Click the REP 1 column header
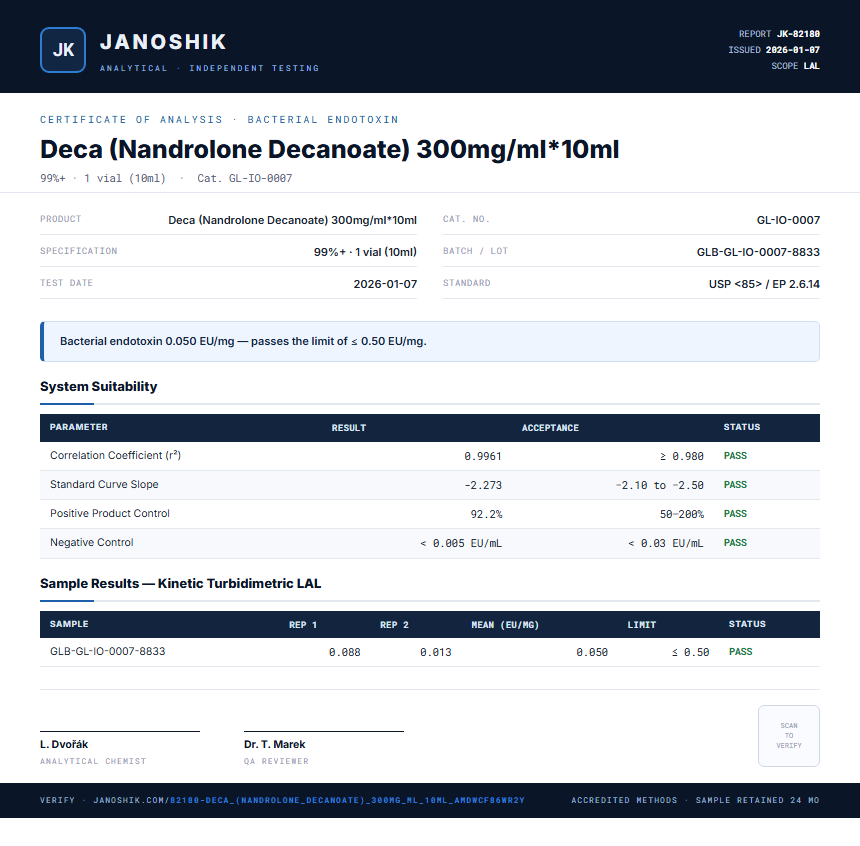860x846 pixels. (303, 625)
